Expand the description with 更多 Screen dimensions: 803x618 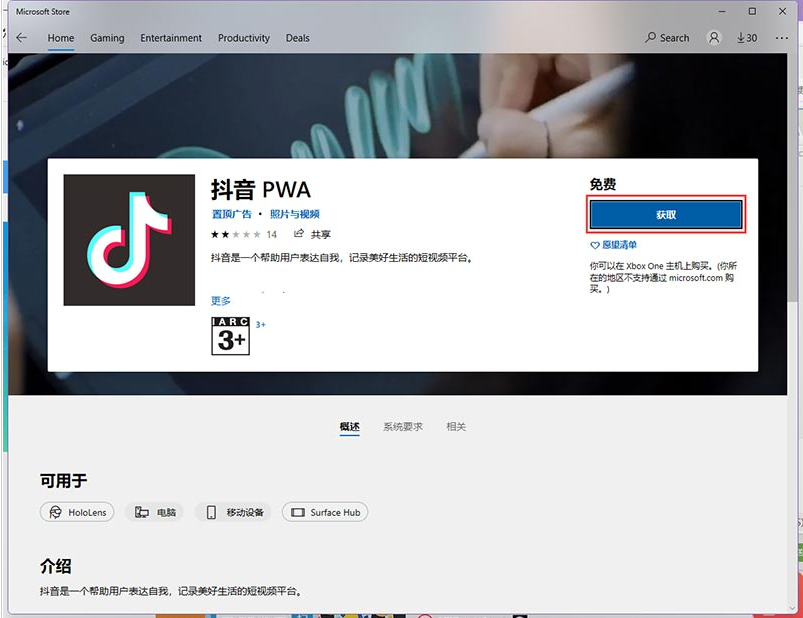220,300
